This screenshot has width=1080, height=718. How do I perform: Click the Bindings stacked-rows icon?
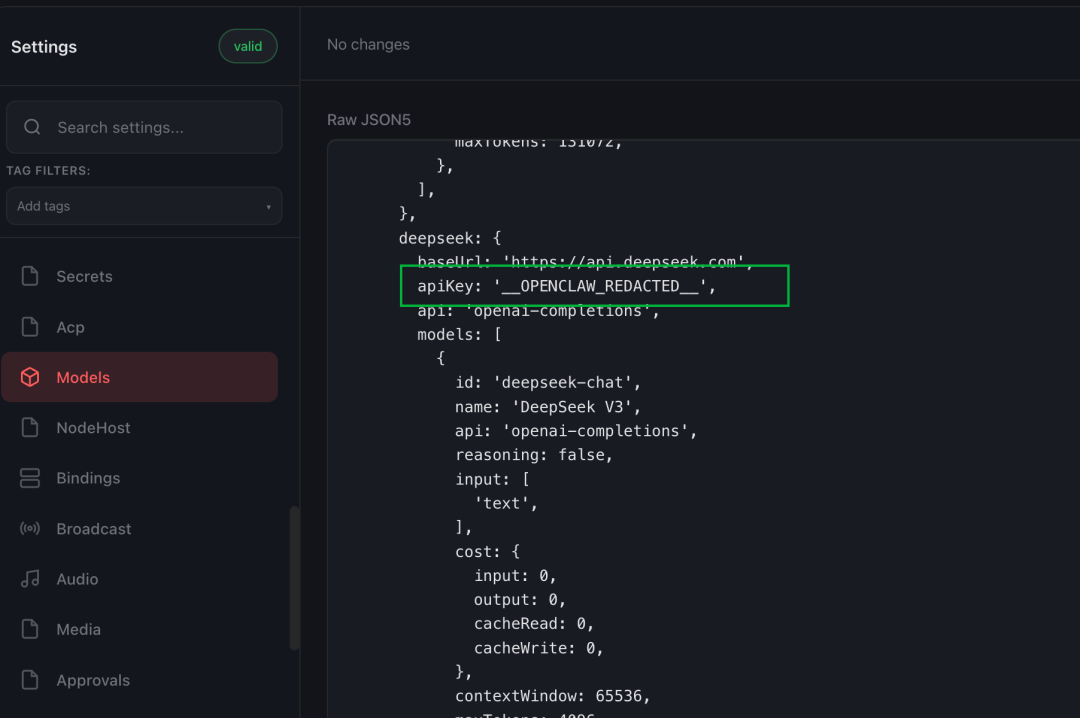click(x=30, y=478)
